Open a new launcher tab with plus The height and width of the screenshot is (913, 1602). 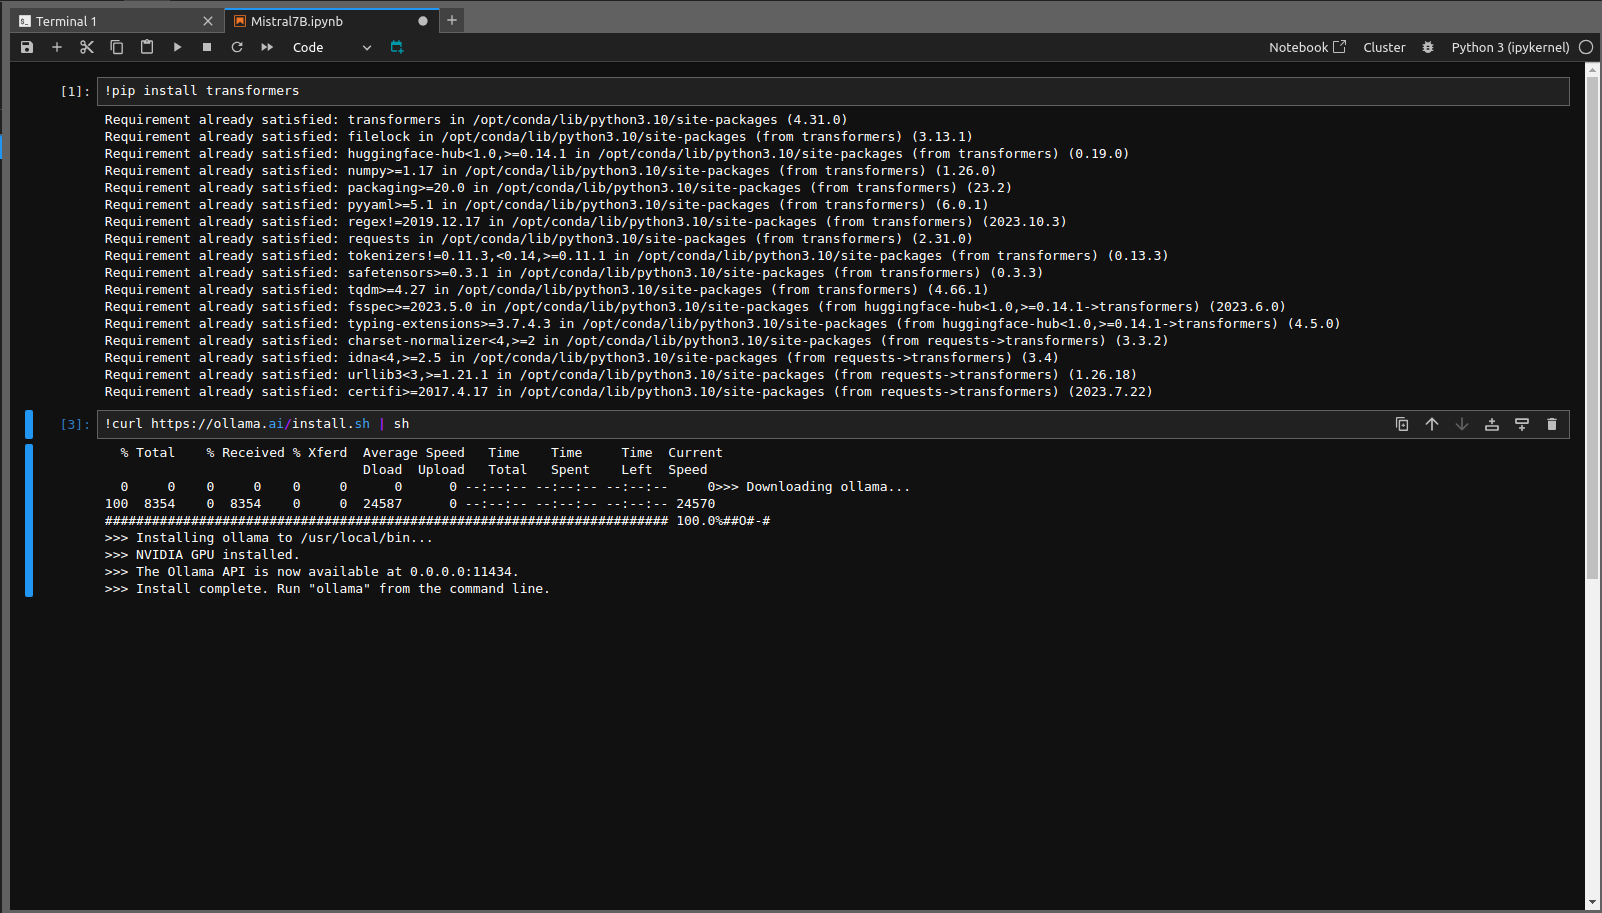point(452,20)
